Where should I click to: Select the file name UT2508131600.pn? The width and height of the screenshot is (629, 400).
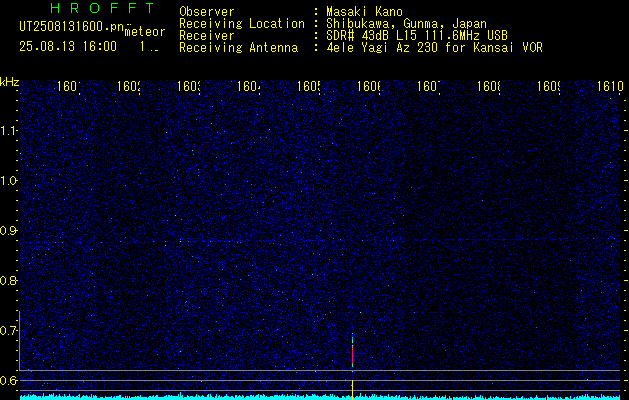click(x=71, y=27)
